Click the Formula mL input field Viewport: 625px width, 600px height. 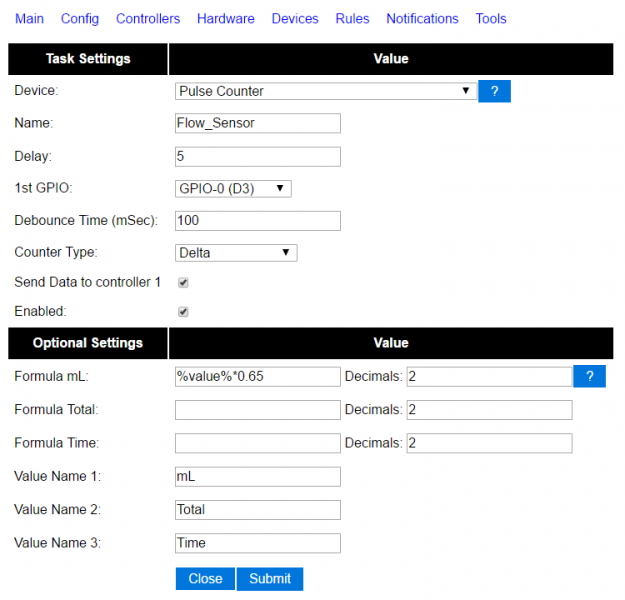pos(257,376)
